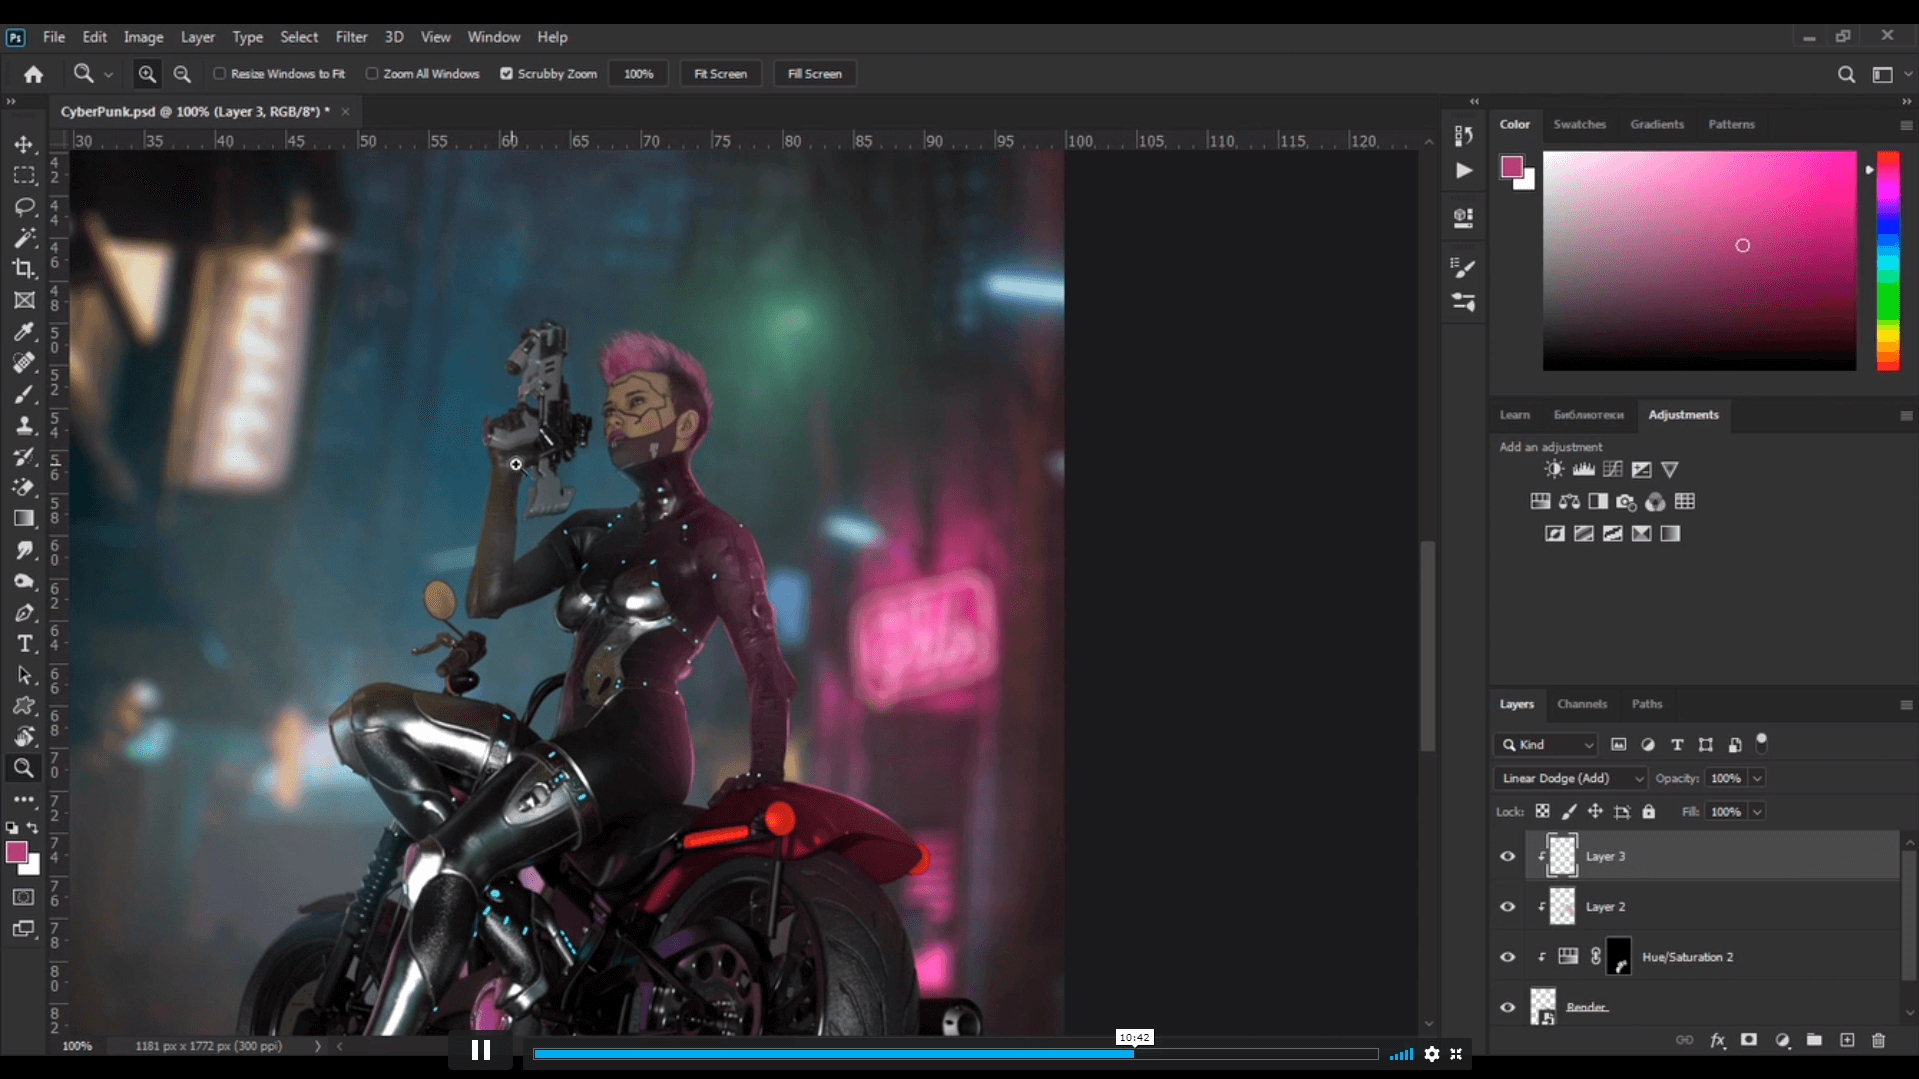Screen dimensions: 1919x1079
Task: Open Zoom tool preset picker arrow
Action: tap(108, 74)
